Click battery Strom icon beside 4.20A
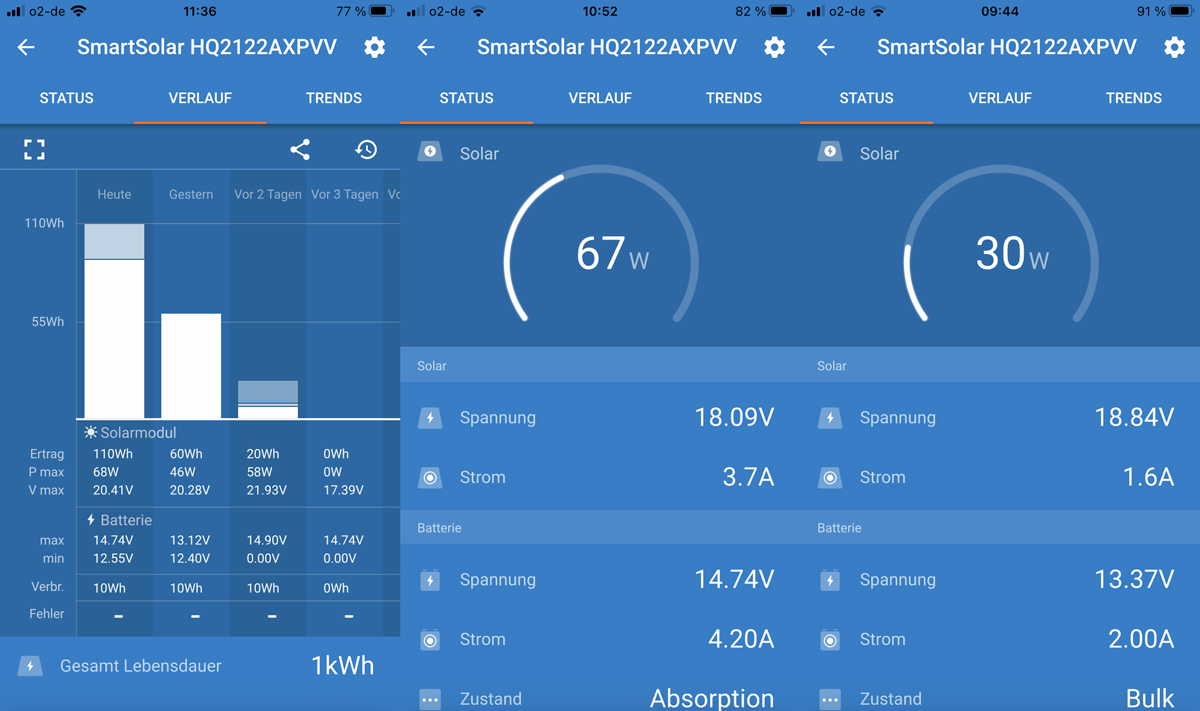The image size is (1200, 711). [x=430, y=640]
